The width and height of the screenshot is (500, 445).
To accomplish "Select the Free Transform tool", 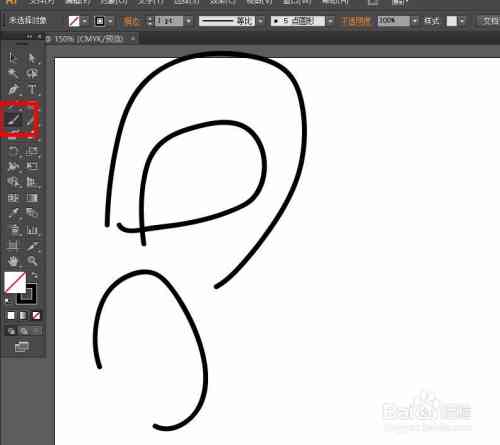I will (x=32, y=165).
